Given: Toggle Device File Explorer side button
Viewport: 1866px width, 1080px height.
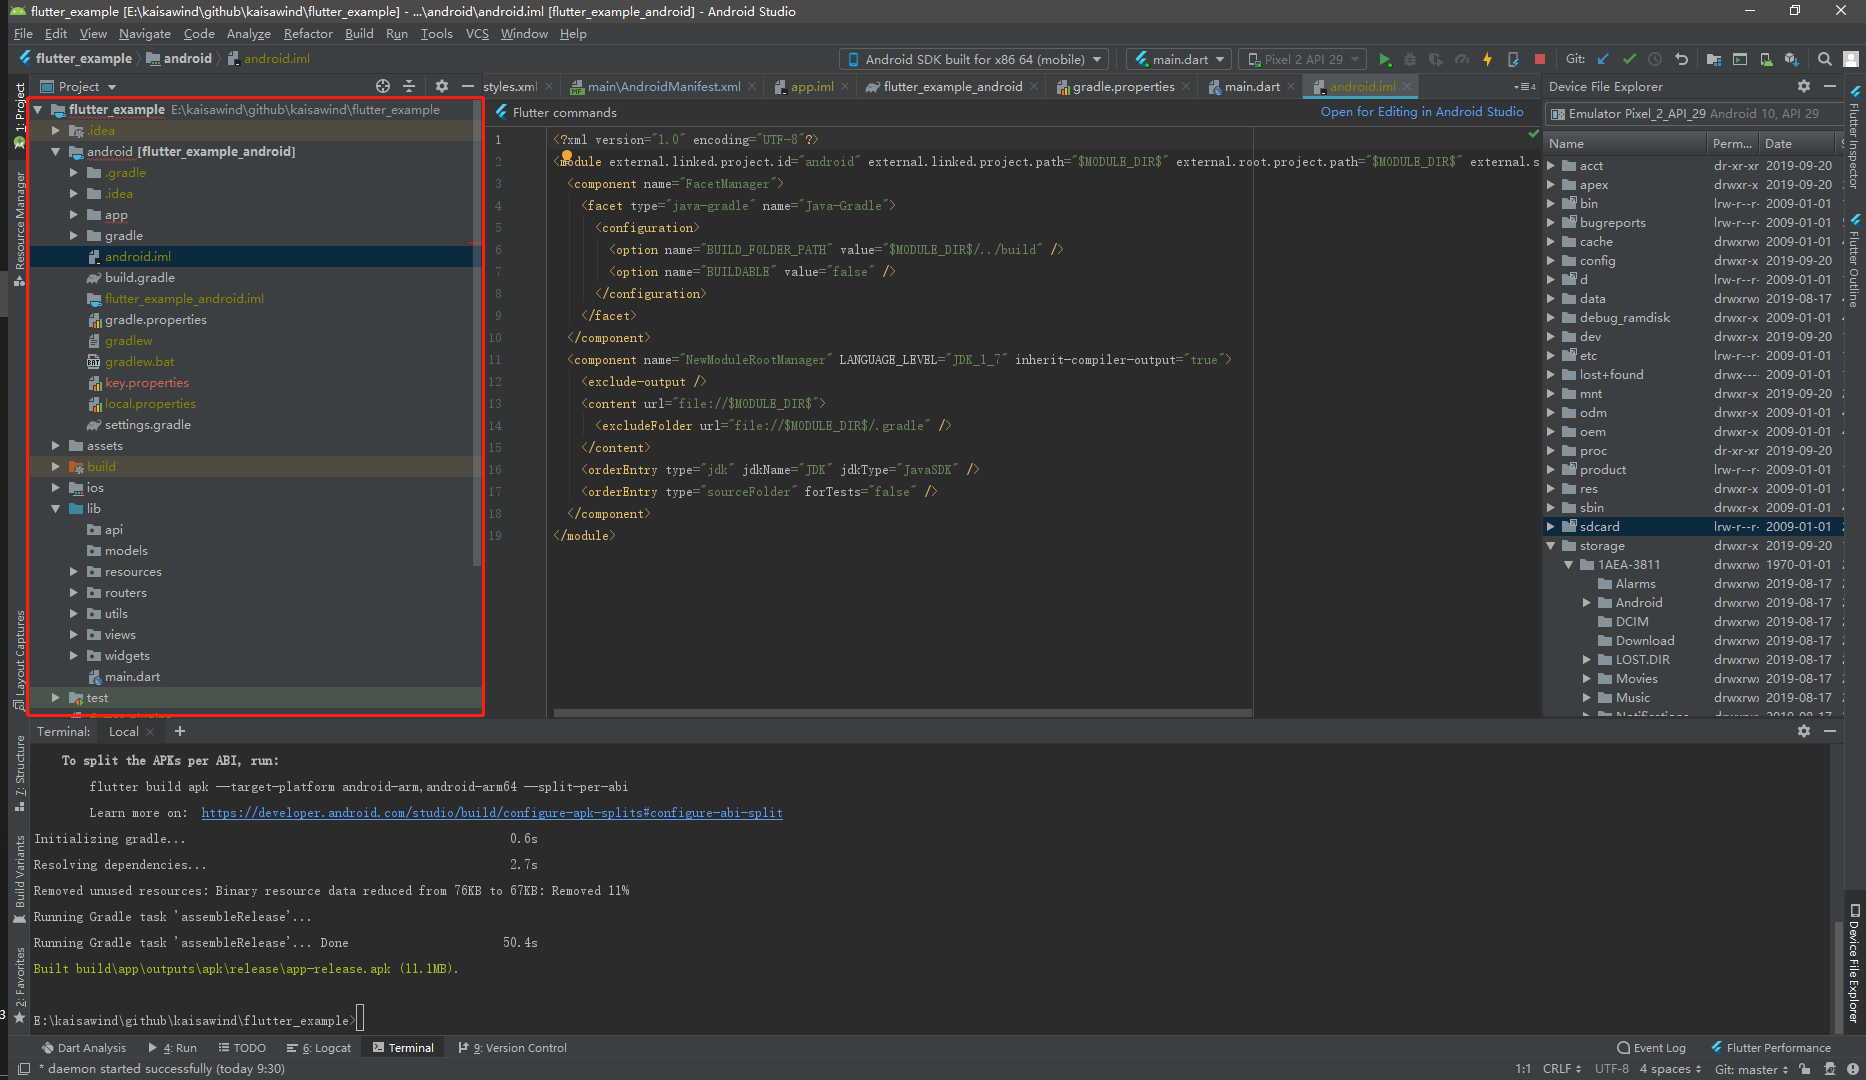Looking at the screenshot, I should pos(1854,963).
